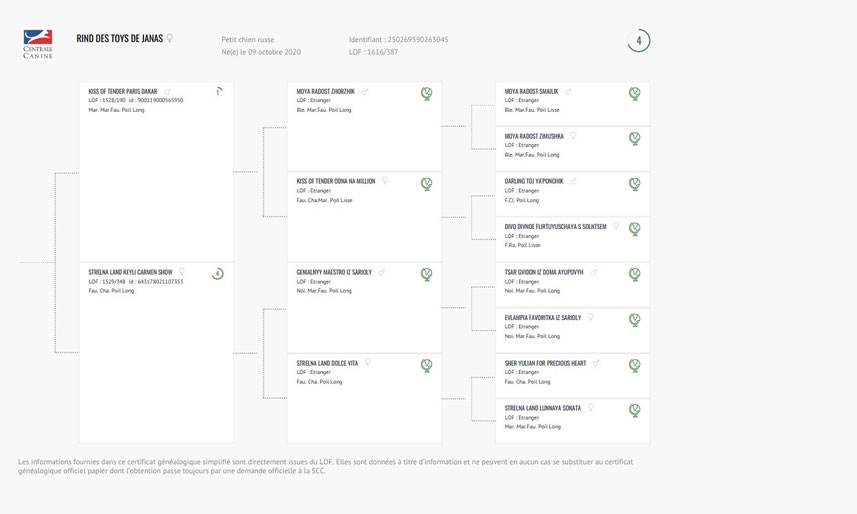Select Evlampia Favoritka Iz Sarioly name
The width and height of the screenshot is (857, 514).
coord(543,317)
